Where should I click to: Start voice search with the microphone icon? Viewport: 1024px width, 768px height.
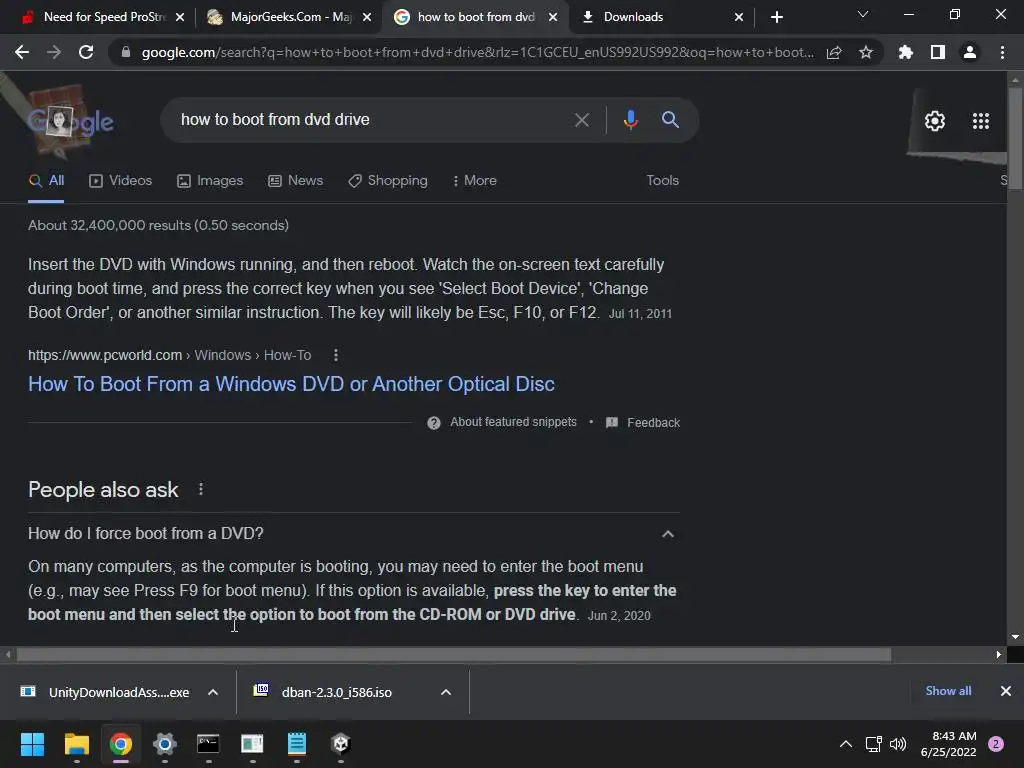pyautogui.click(x=630, y=120)
